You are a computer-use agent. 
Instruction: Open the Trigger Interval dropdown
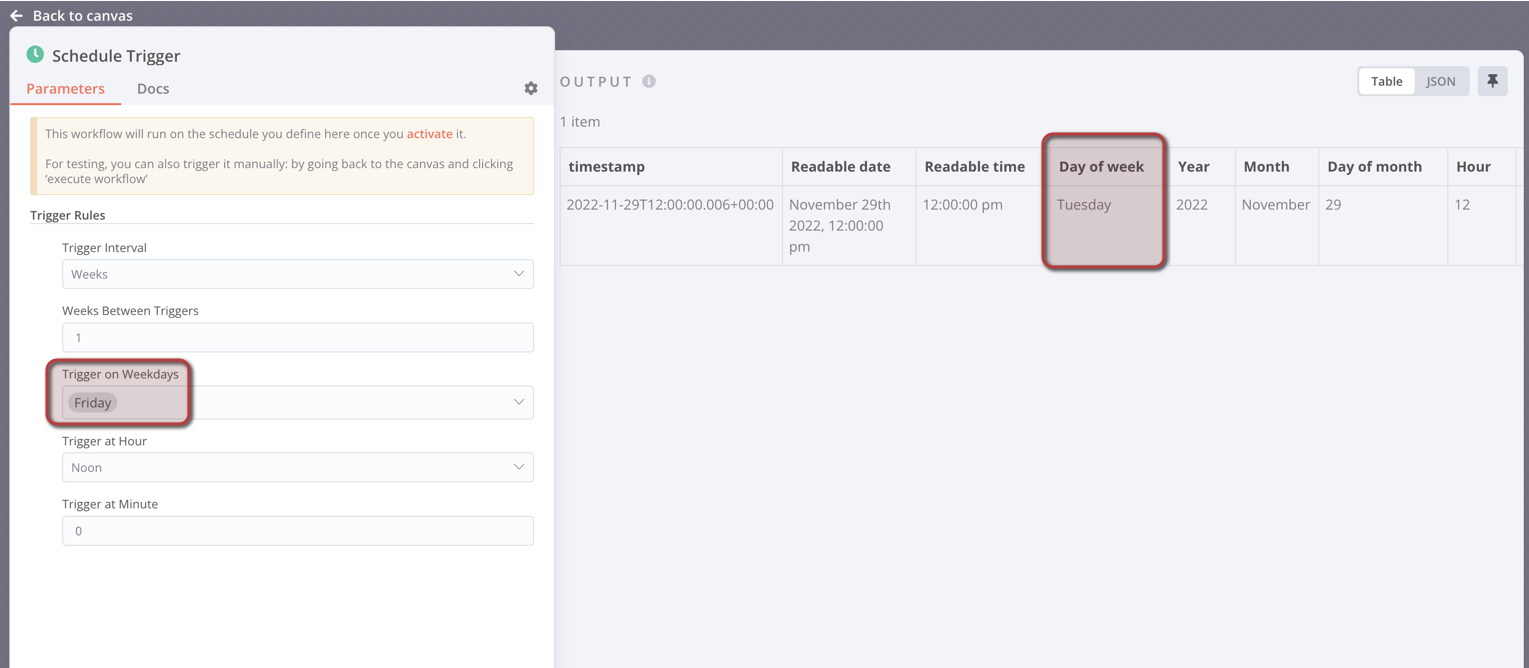pos(297,273)
